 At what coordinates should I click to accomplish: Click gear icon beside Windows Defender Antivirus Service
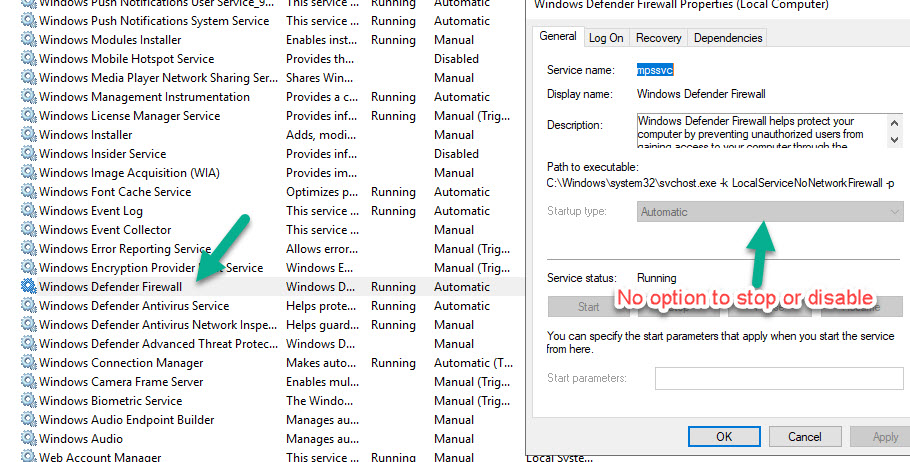(28, 305)
